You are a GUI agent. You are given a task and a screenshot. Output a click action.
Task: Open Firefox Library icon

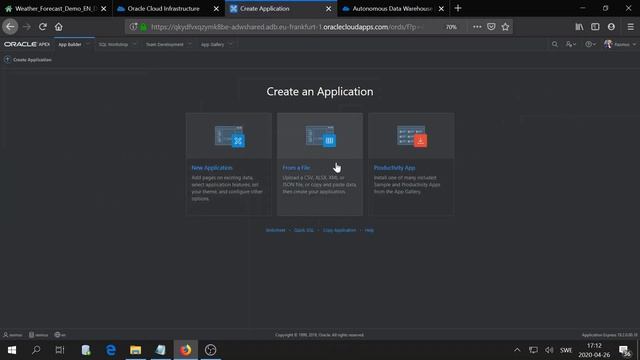coord(580,27)
